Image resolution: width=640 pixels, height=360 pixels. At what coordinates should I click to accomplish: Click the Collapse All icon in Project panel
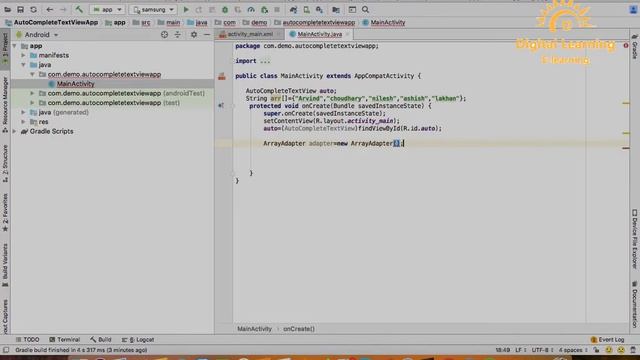[178, 35]
